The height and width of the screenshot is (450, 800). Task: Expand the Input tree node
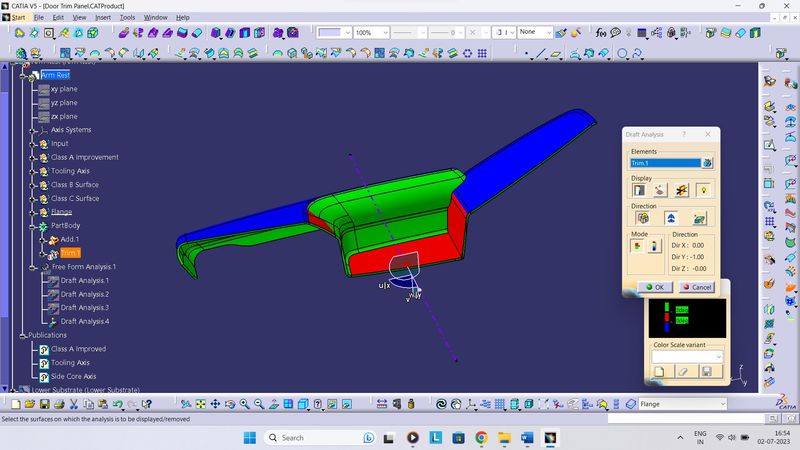click(x=33, y=144)
